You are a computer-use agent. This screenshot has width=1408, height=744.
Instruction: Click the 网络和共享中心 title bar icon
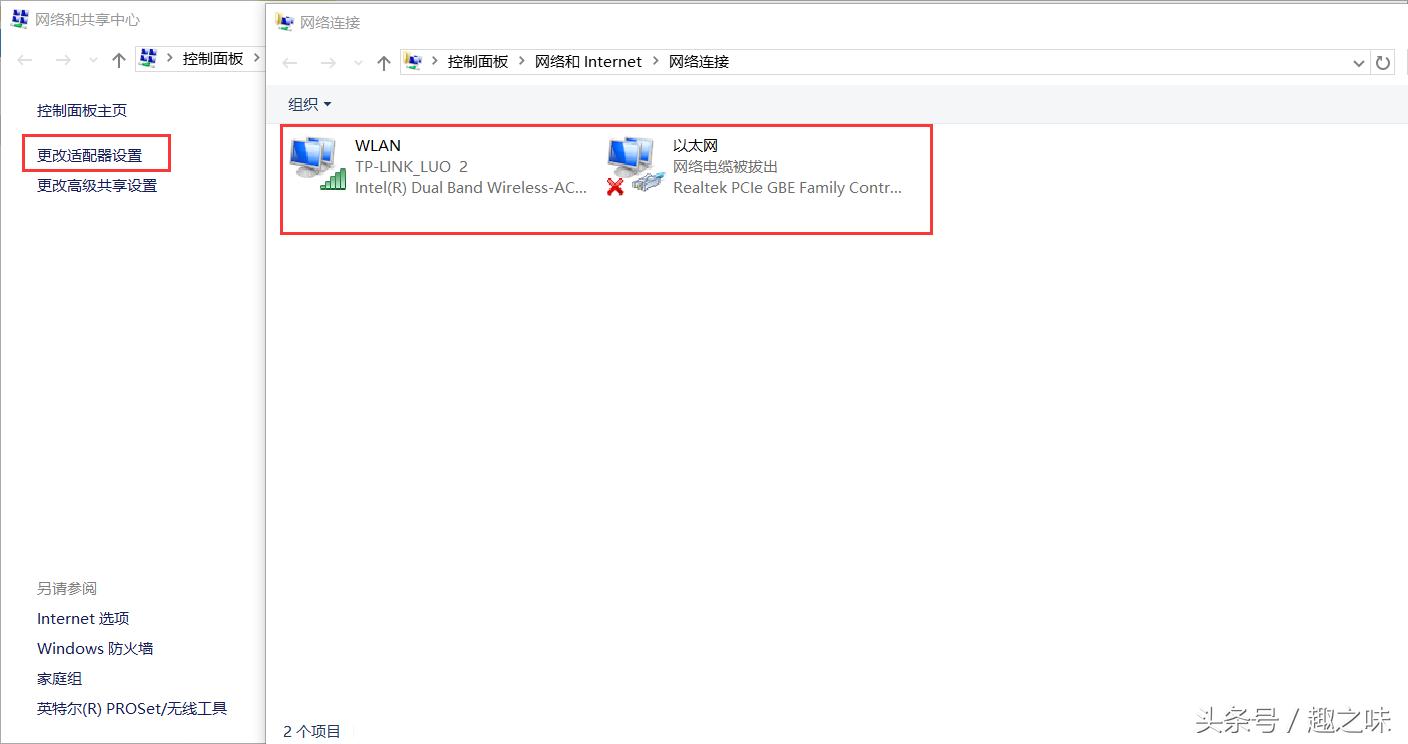point(21,18)
